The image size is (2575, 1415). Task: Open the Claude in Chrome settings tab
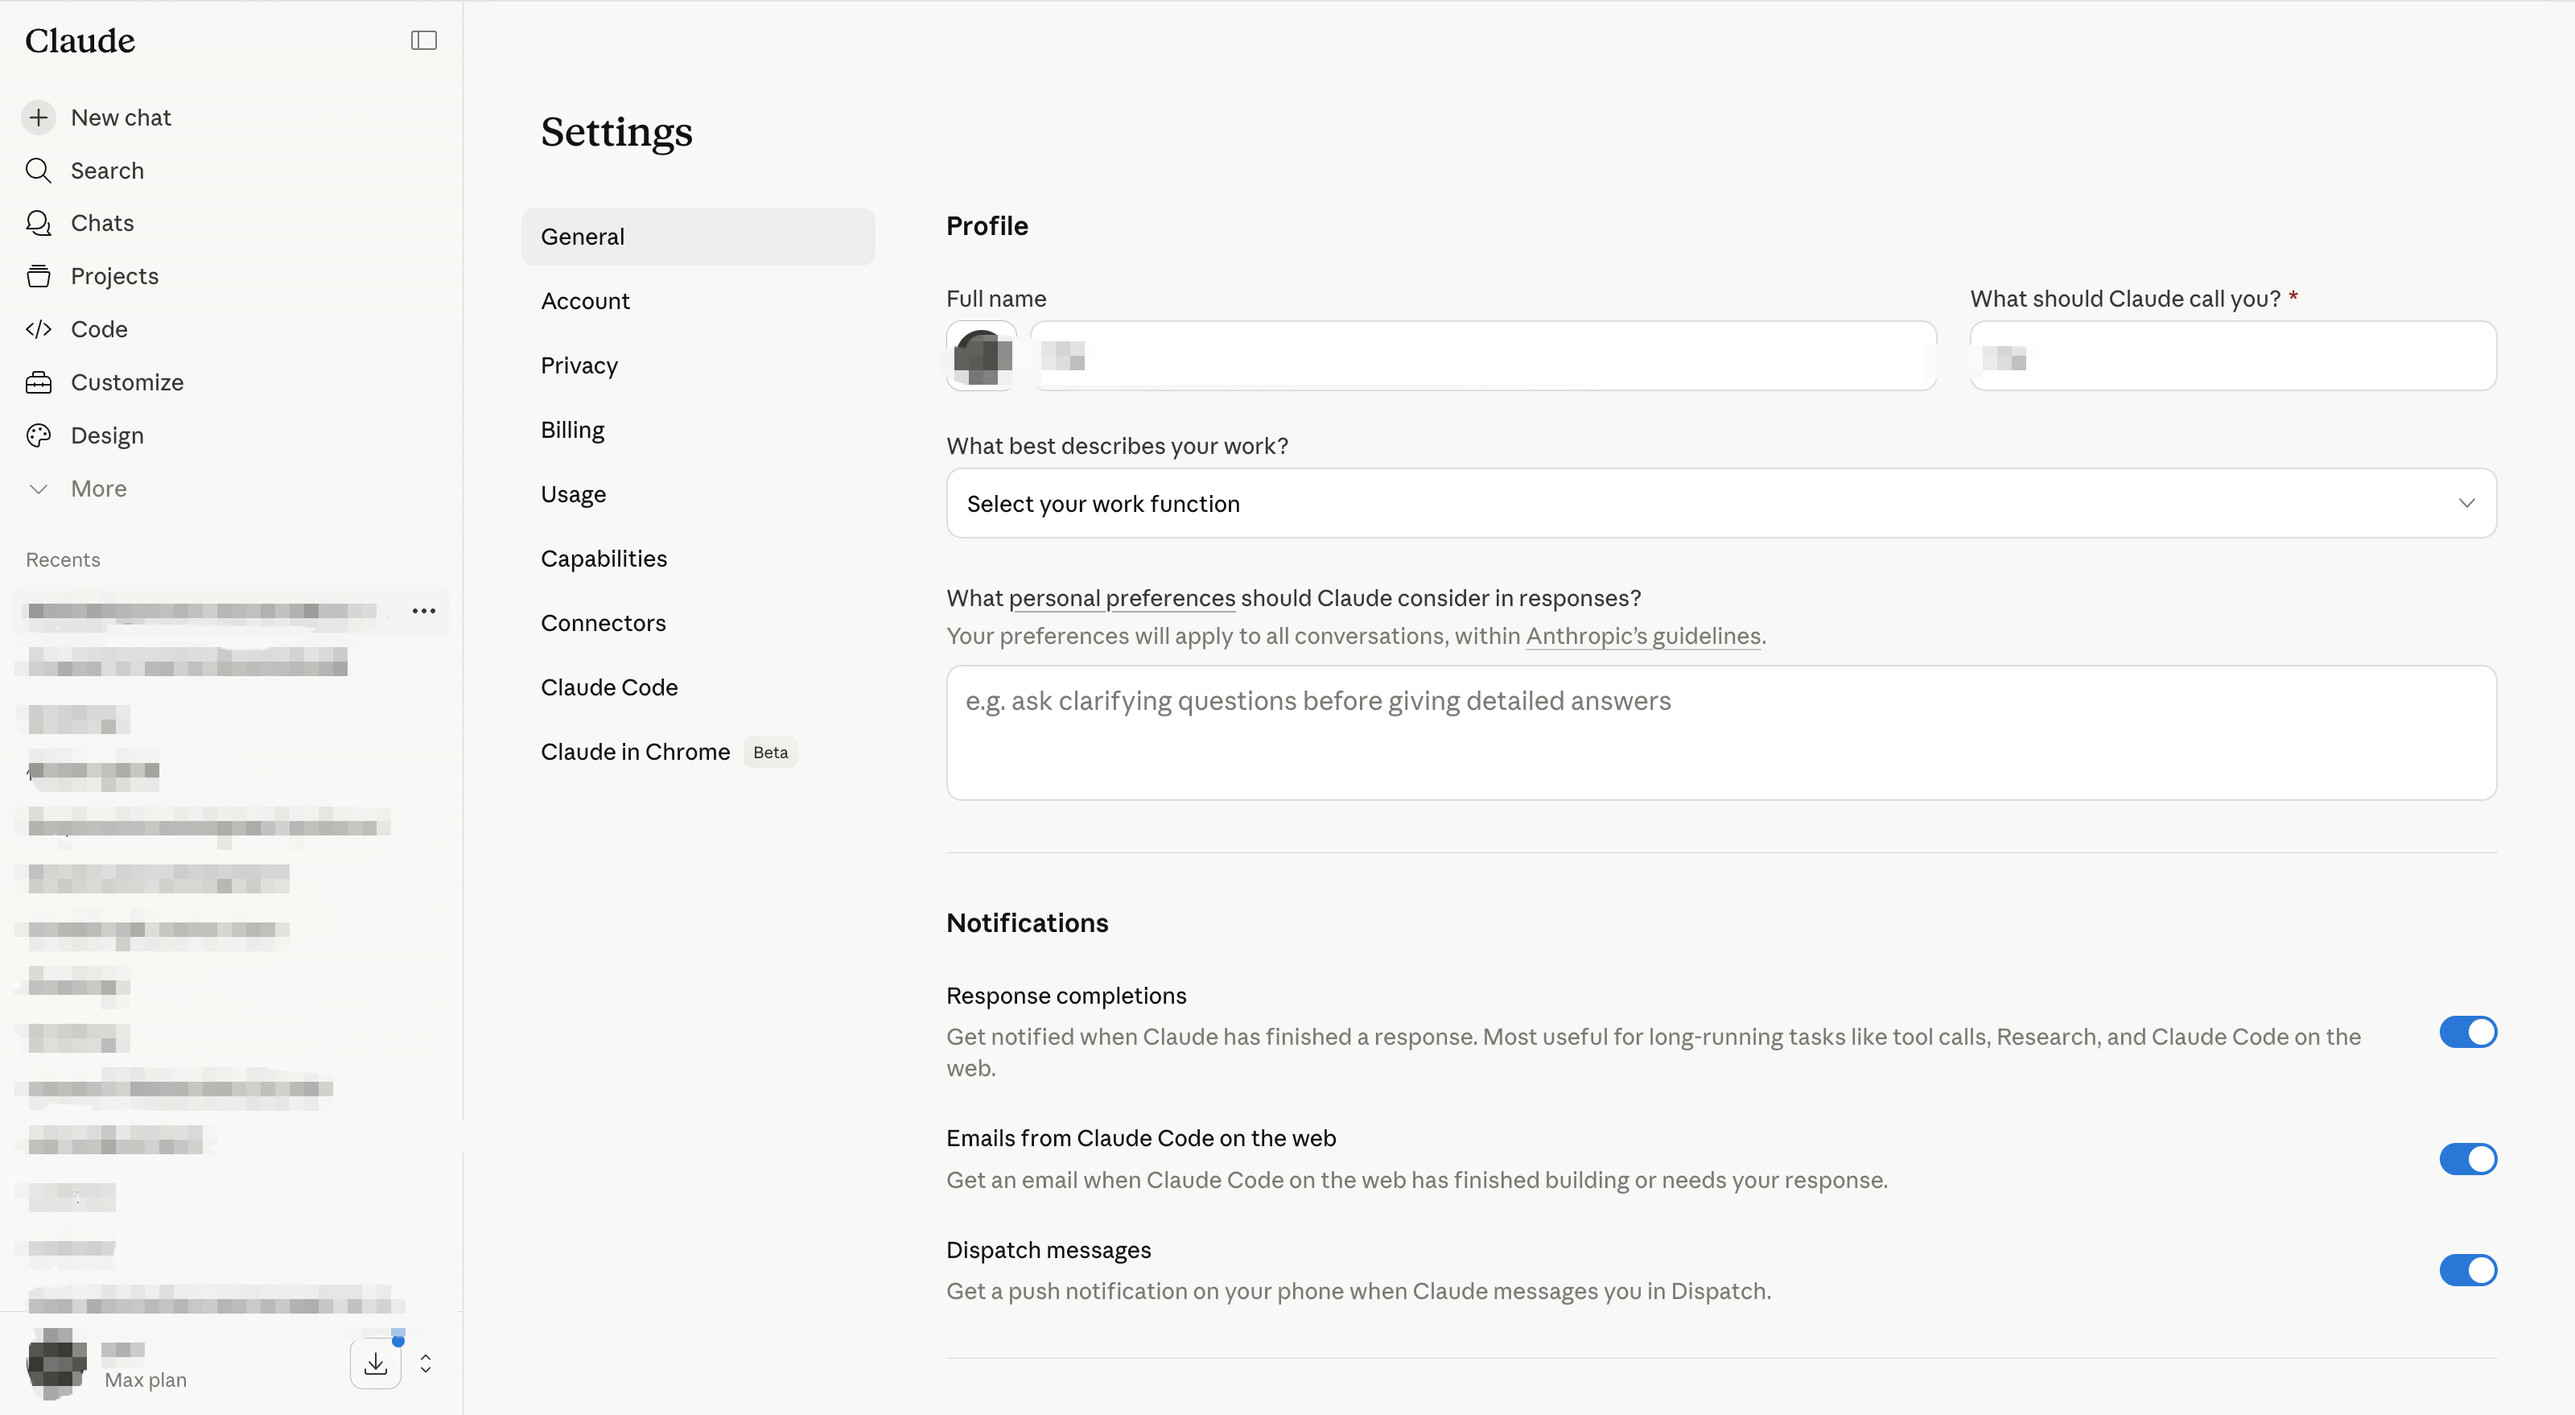(698, 752)
